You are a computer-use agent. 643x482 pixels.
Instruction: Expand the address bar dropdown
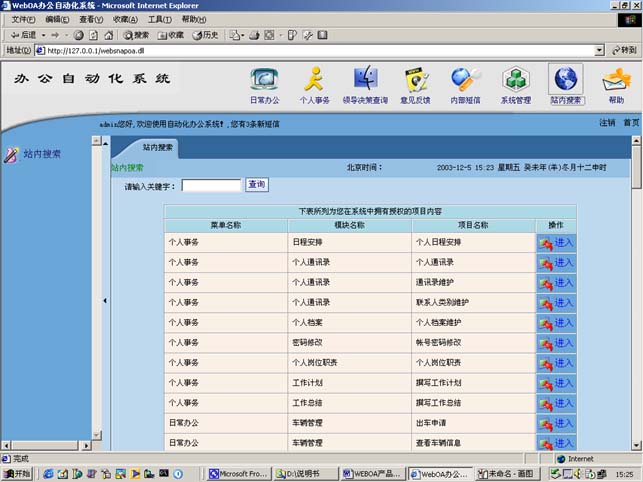point(599,50)
